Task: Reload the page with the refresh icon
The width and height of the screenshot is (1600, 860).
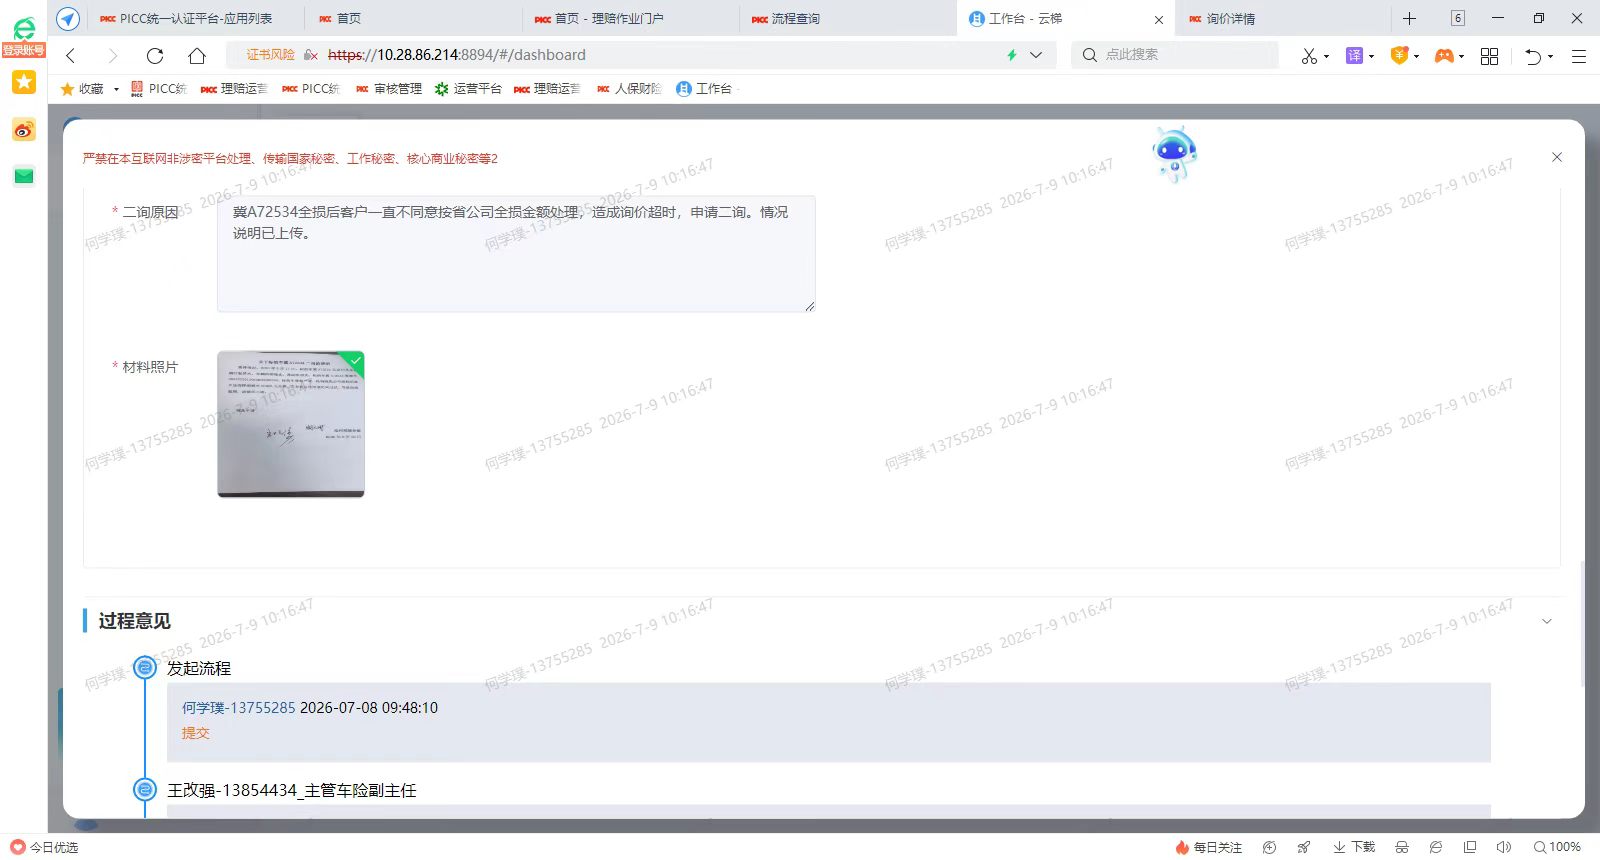Action: (155, 56)
